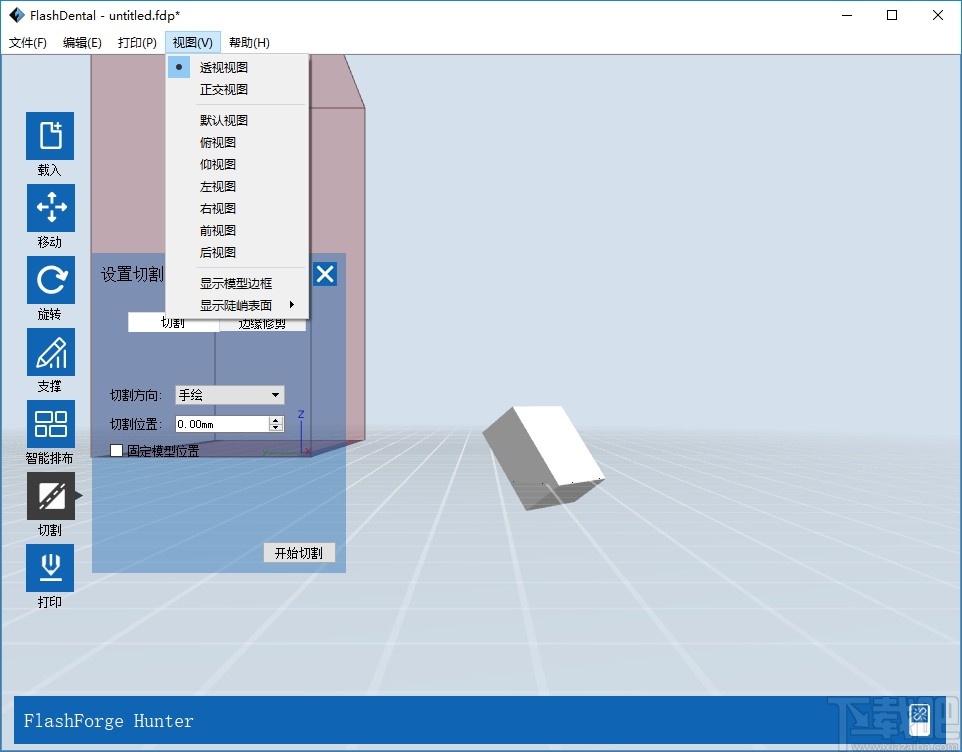Choose 俯视图 top view entry

[x=237, y=142]
